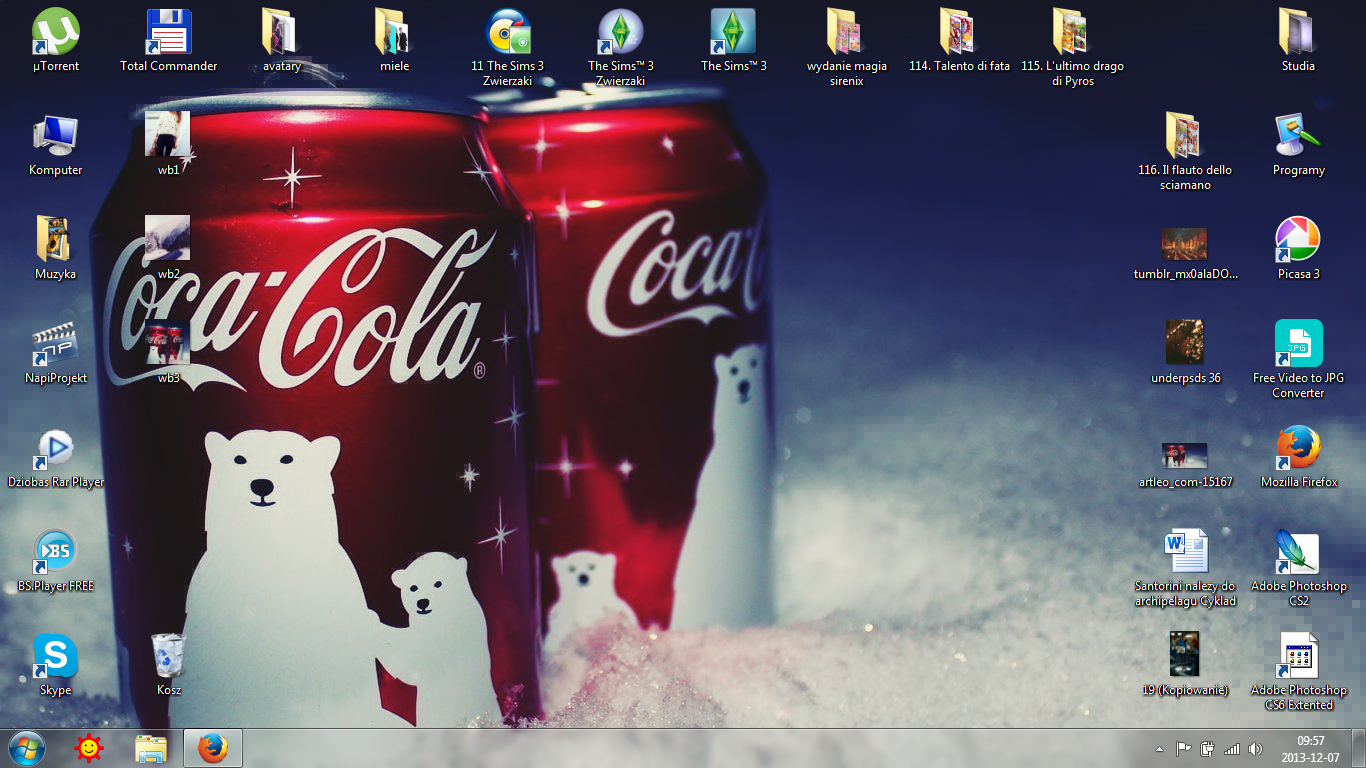The height and width of the screenshot is (768, 1366).
Task: Select the 114. Talento di fata folder
Action: (x=959, y=40)
